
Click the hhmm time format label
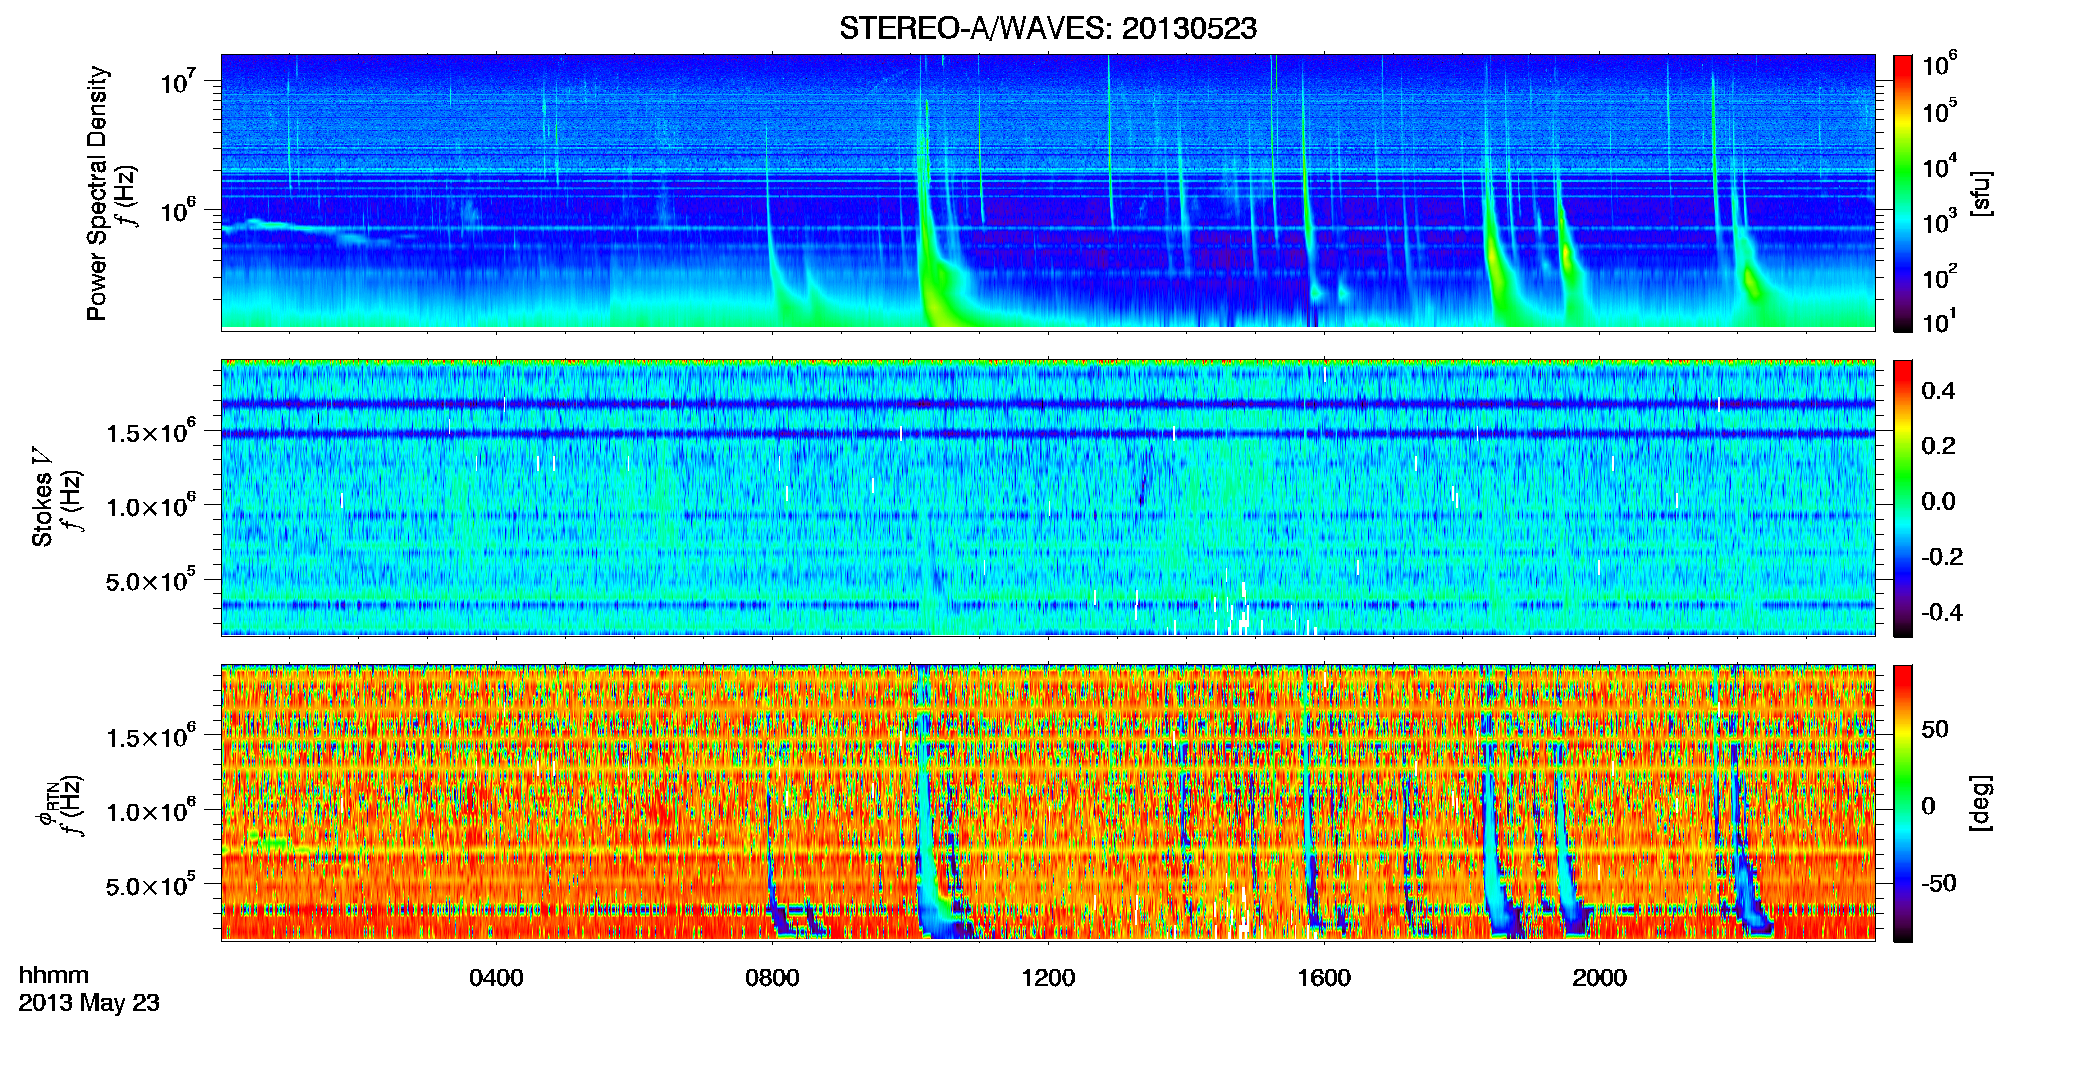click(x=53, y=975)
